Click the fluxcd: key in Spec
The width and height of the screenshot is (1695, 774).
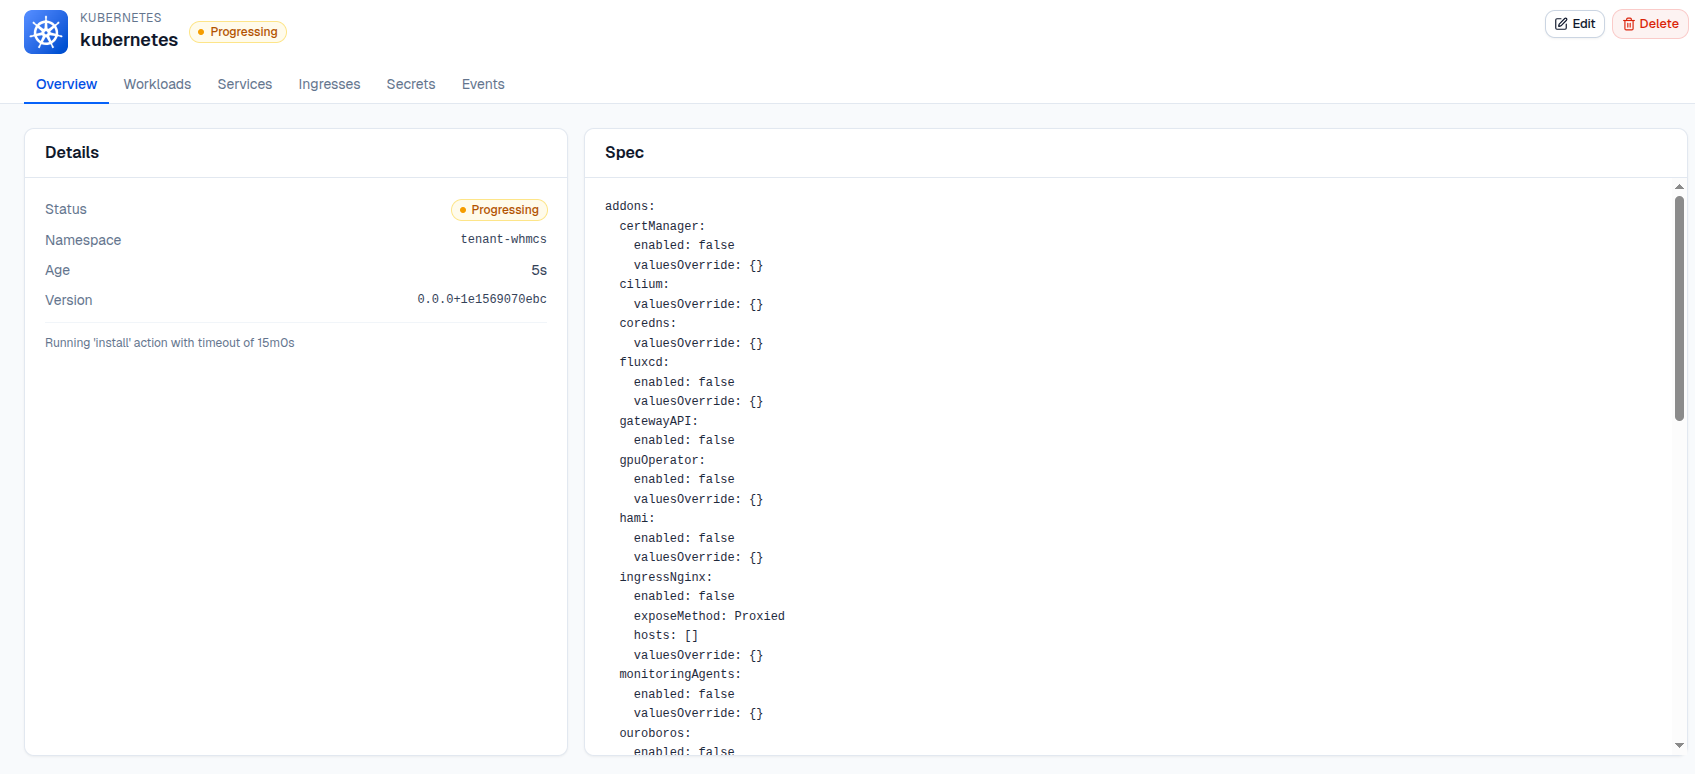(644, 363)
